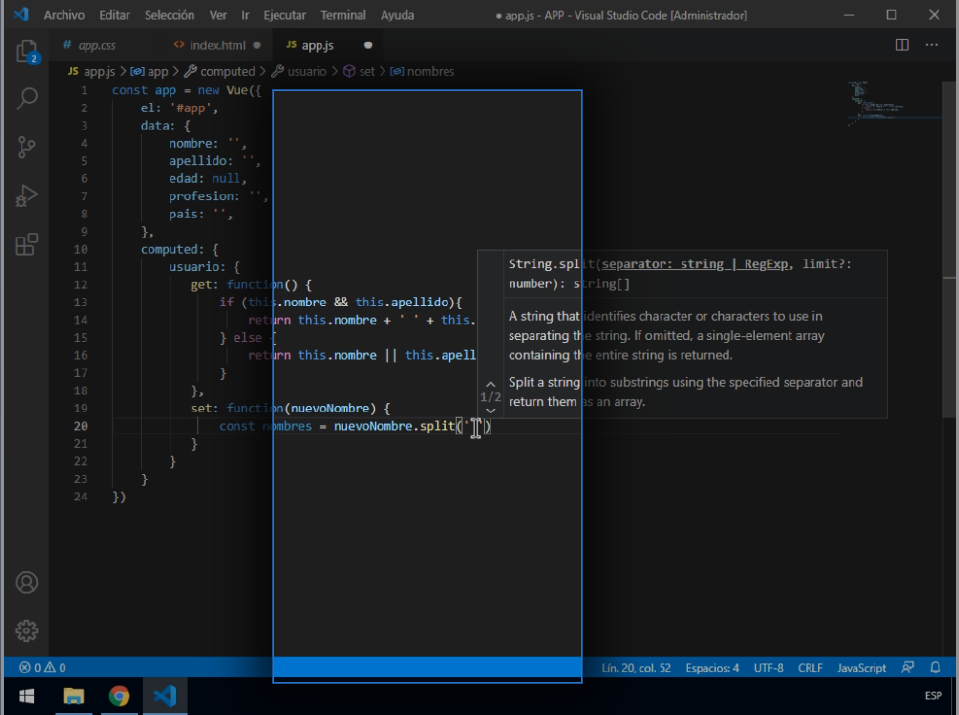Screen dimensions: 959x715
Task: Click the Accounts icon in activity bar
Action: 27,582
